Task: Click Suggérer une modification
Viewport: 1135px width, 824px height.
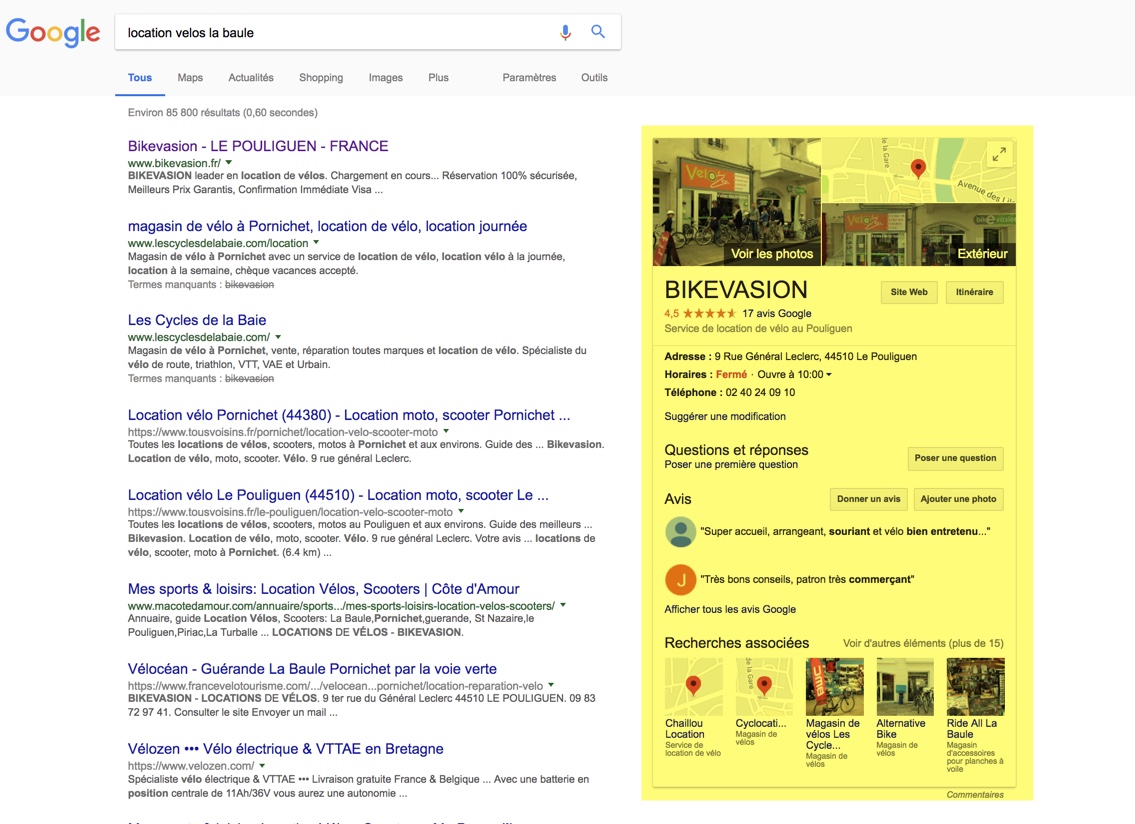Action: 725,416
